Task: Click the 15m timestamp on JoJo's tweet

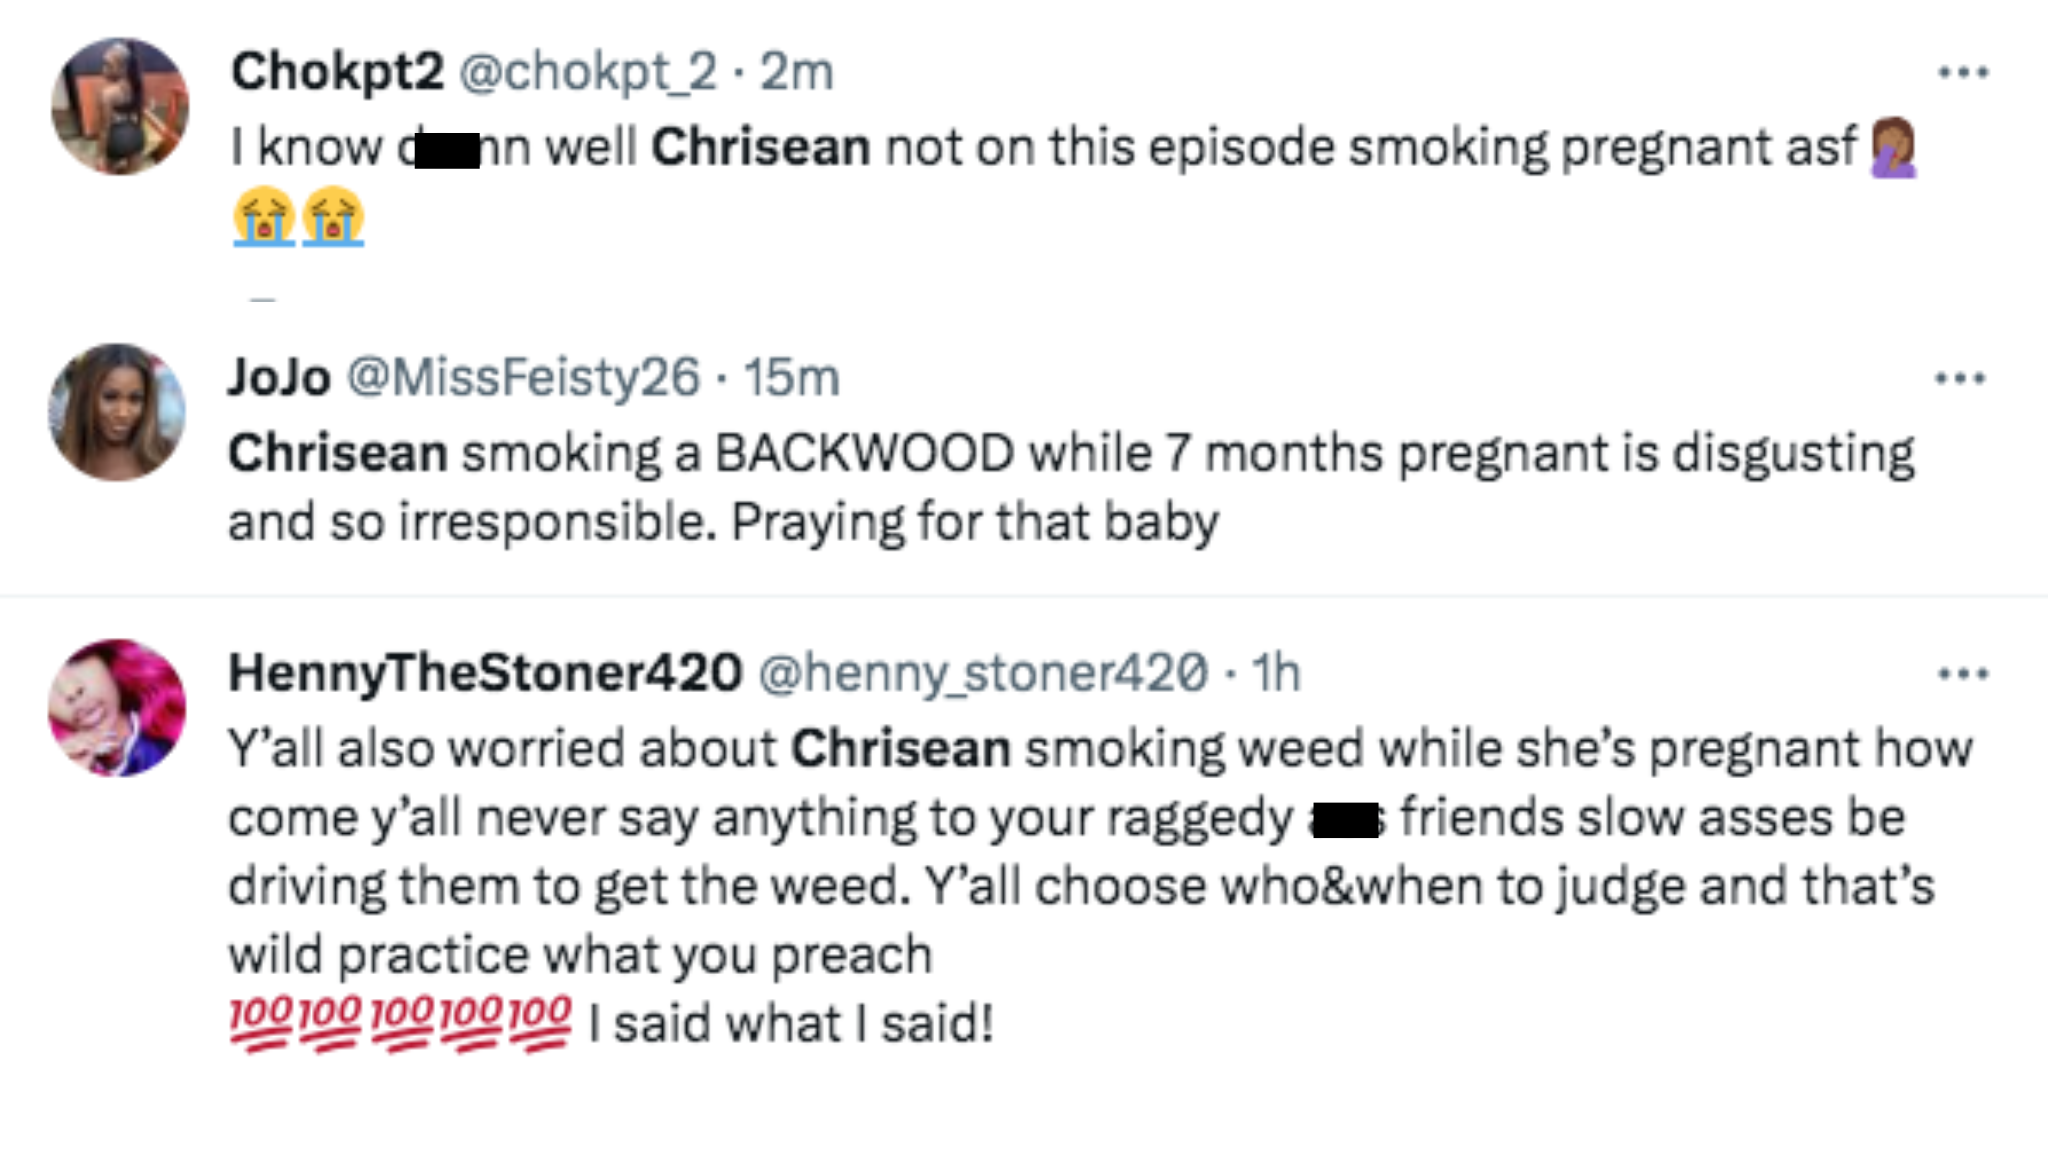Action: (791, 378)
